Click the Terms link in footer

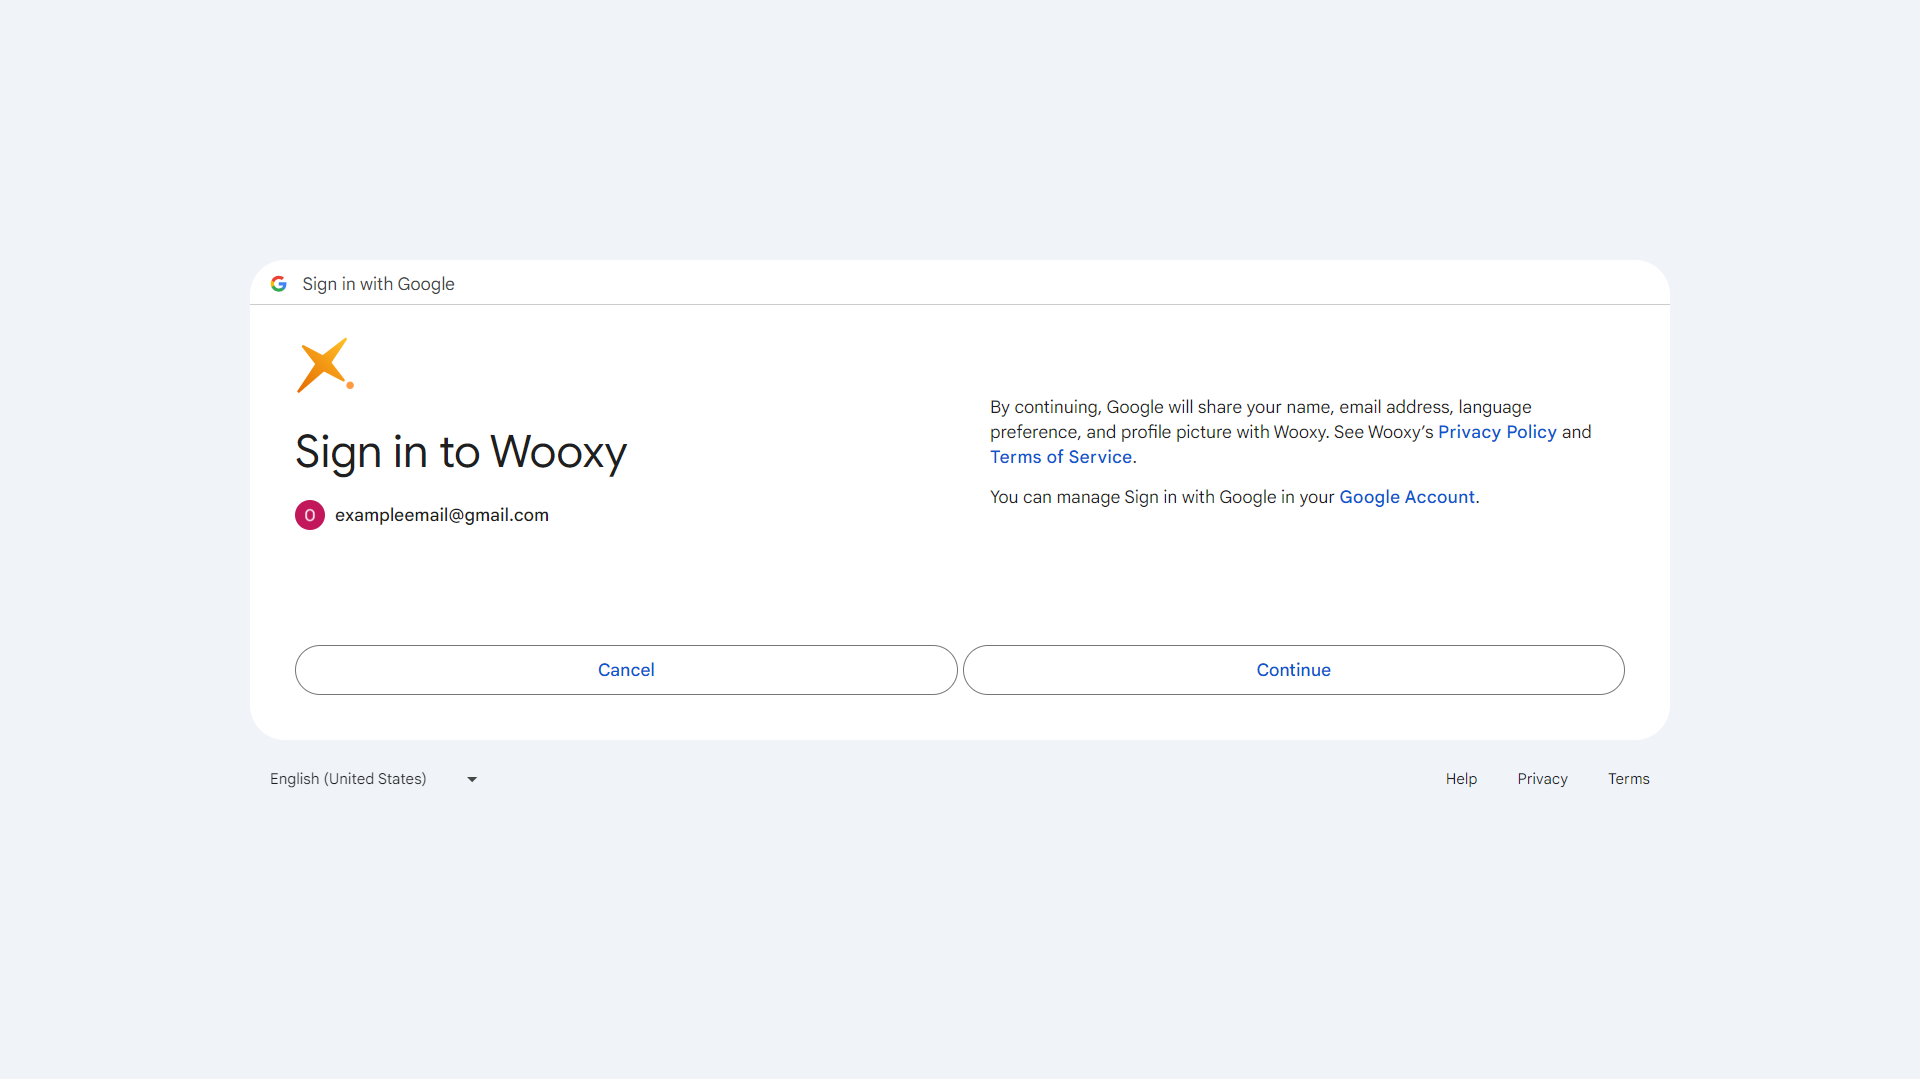click(x=1629, y=779)
